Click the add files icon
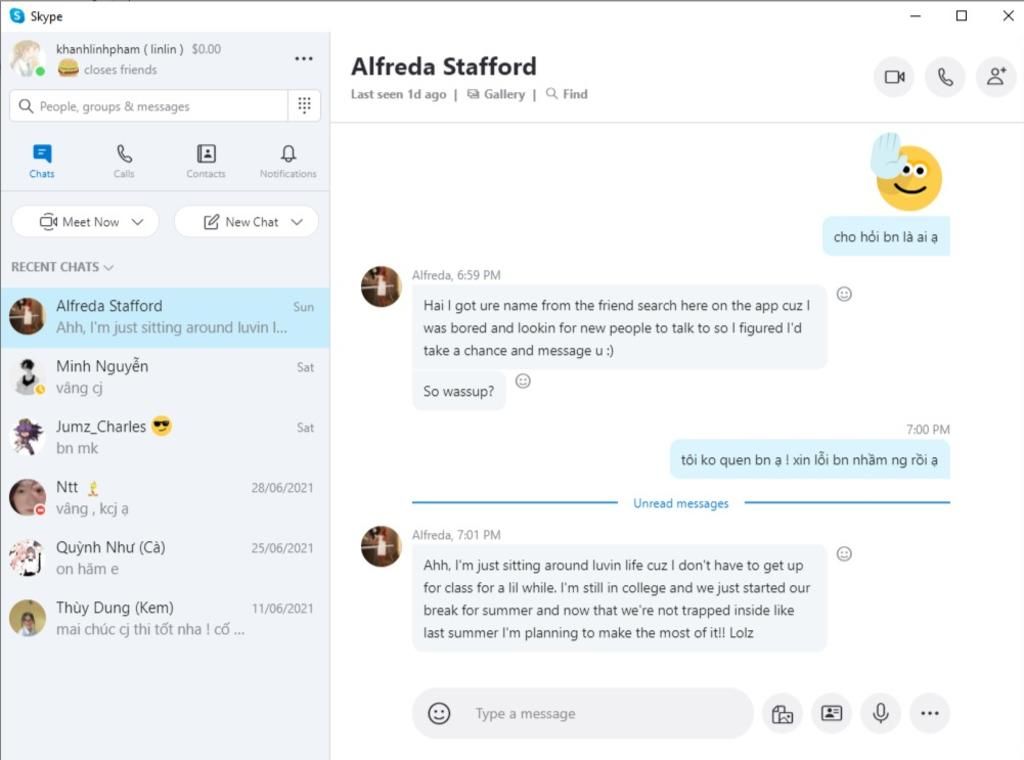1024x760 pixels. (782, 713)
